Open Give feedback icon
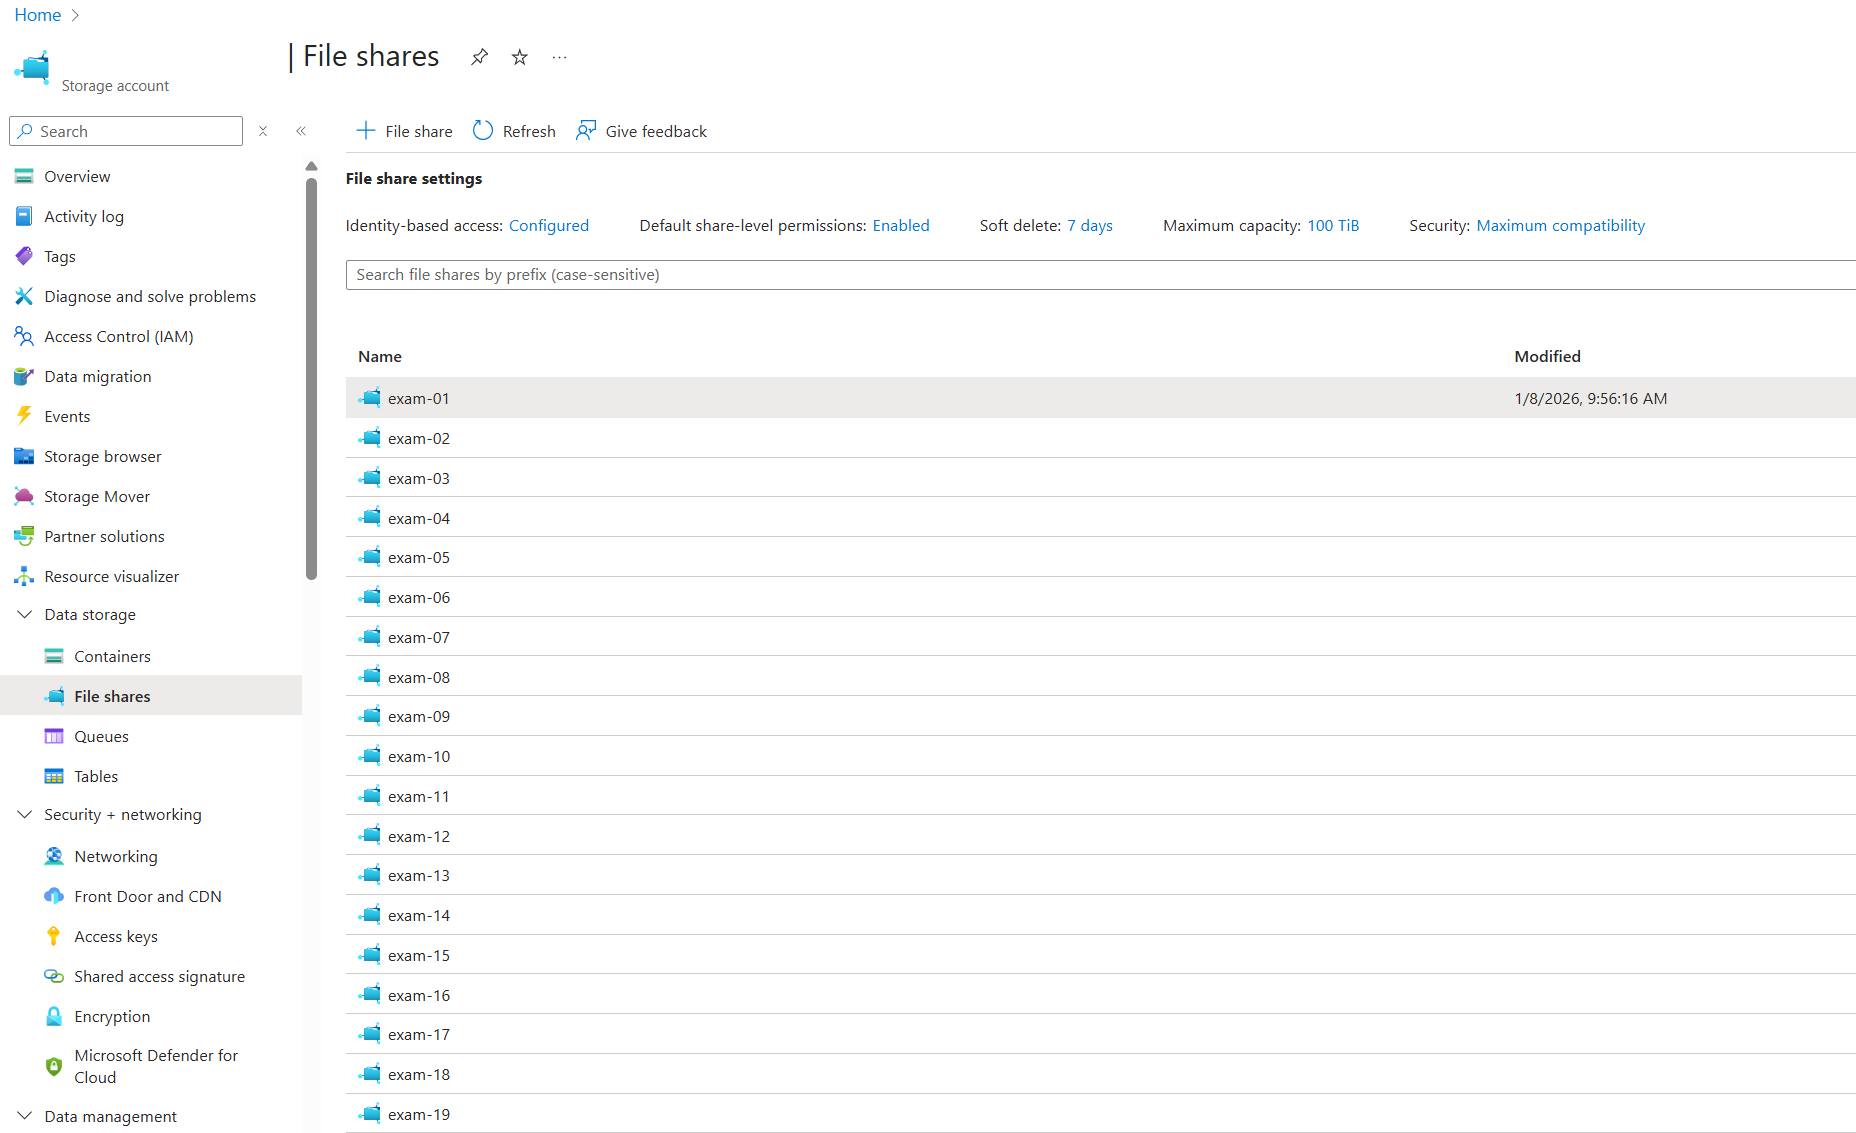1856x1133 pixels. 586,131
